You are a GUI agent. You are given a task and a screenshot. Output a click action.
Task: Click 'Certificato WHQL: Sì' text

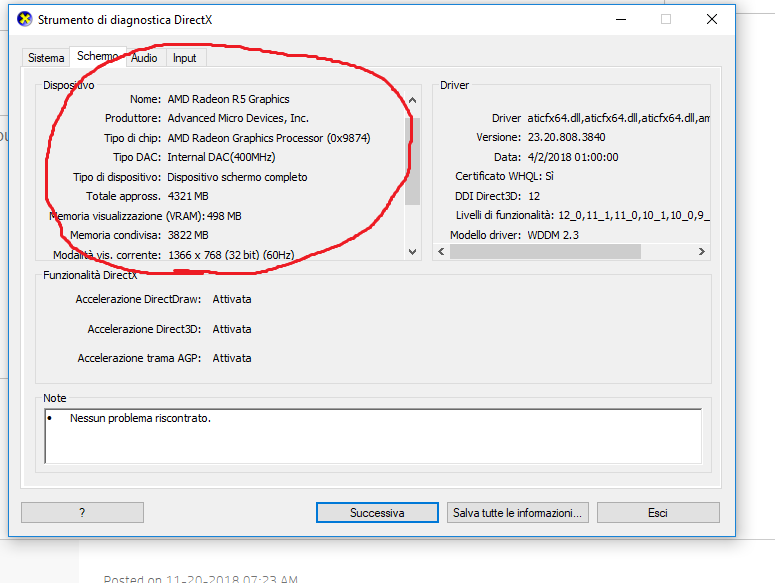point(504,176)
